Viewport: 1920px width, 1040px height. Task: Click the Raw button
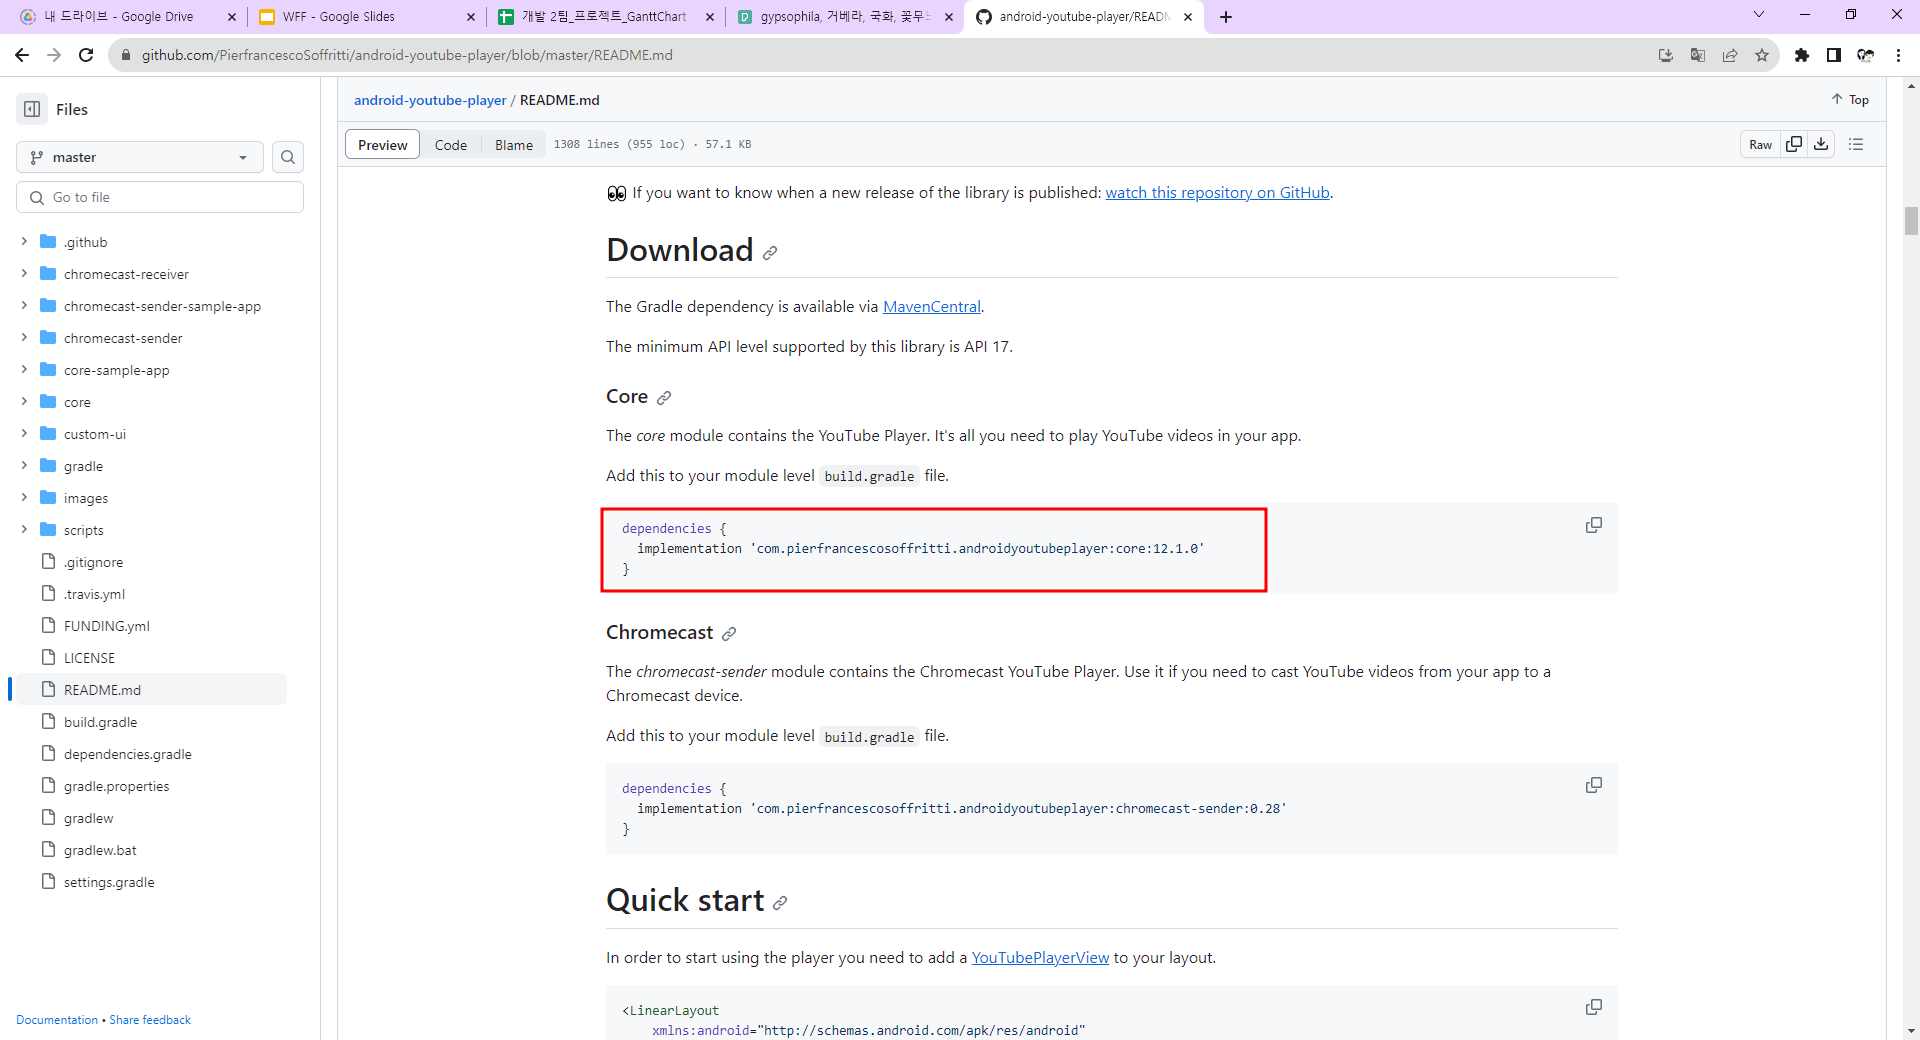[1760, 144]
